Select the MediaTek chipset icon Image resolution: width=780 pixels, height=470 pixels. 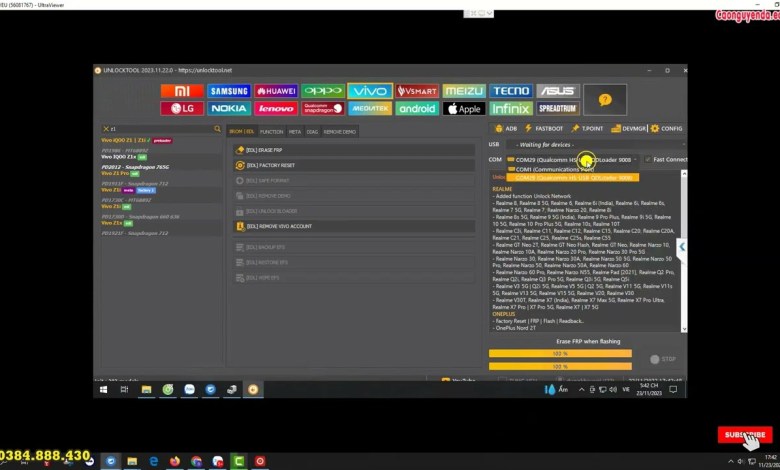(370, 108)
